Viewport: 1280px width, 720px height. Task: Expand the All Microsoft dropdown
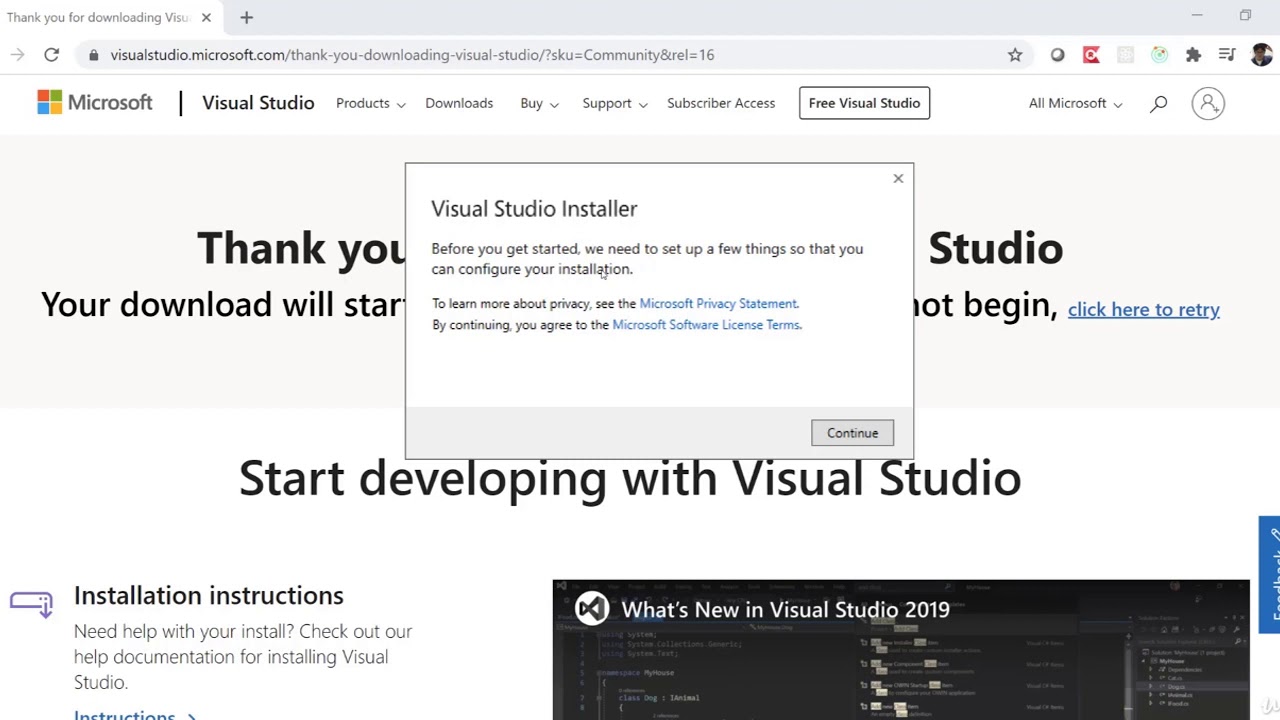[1075, 103]
